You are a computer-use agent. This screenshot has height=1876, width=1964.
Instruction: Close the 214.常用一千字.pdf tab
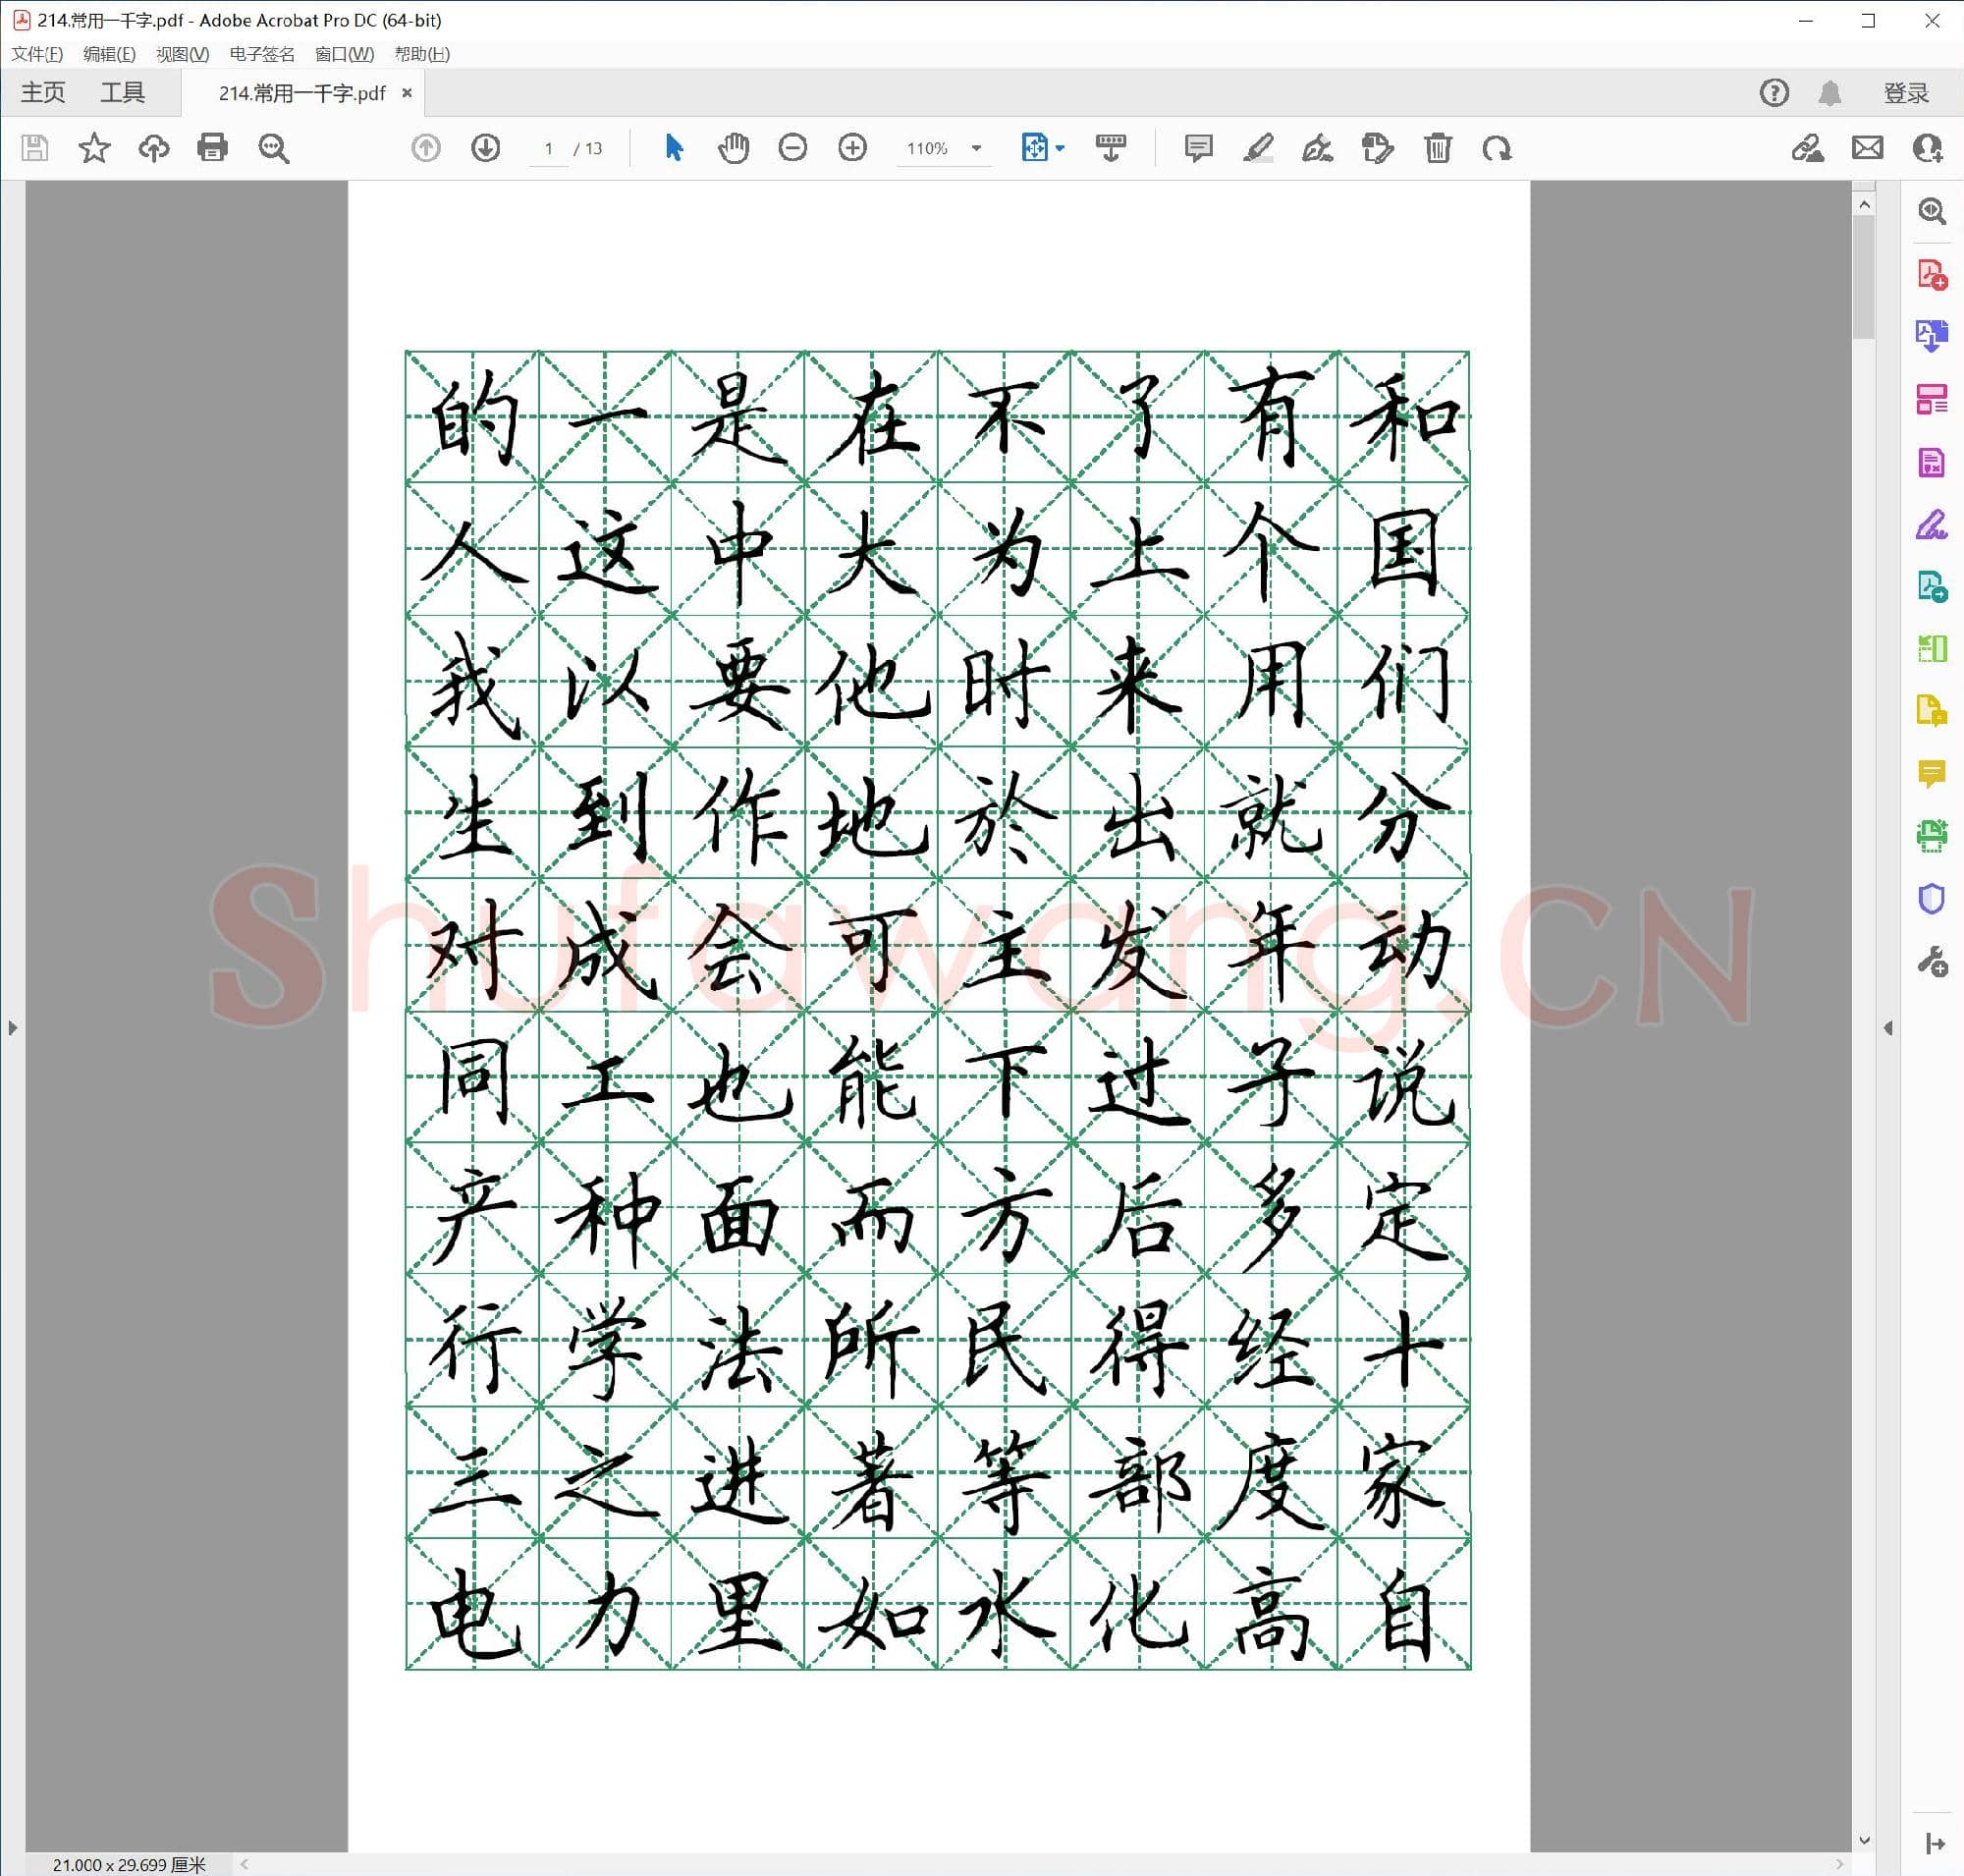tap(407, 93)
